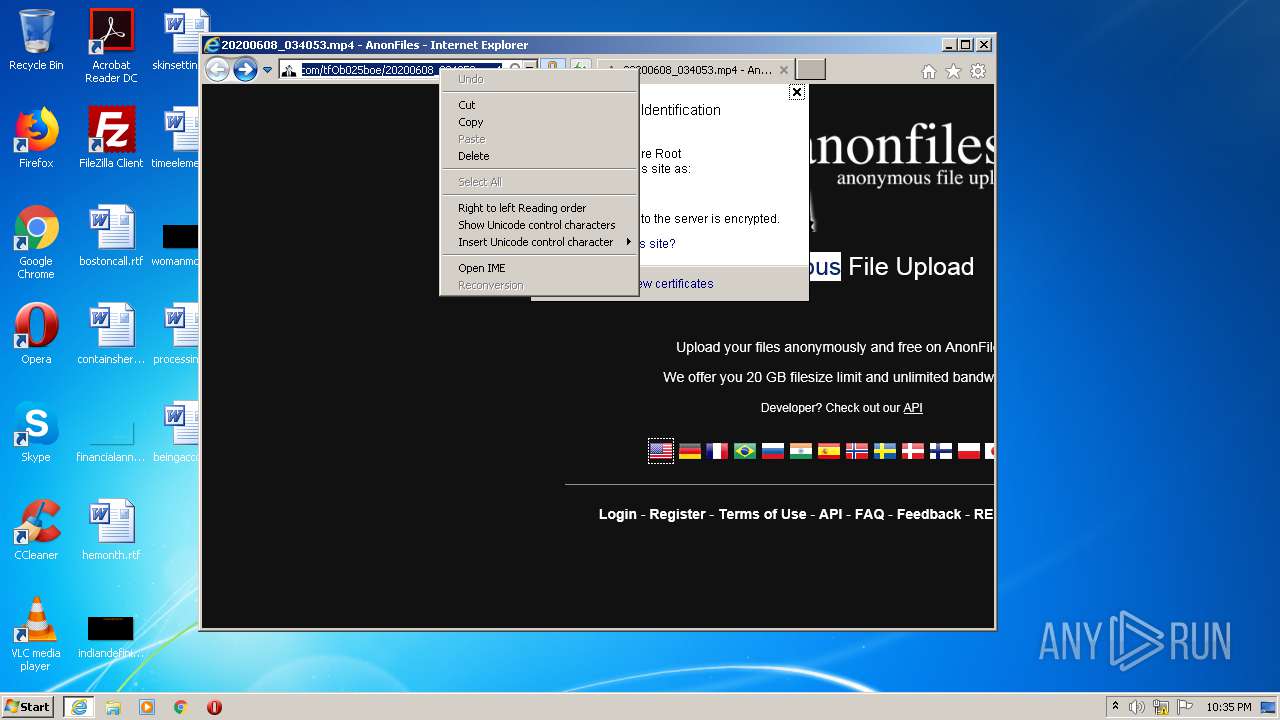Viewport: 1280px width, 720px height.
Task: Open the Favorites star icon
Action: pos(954,71)
